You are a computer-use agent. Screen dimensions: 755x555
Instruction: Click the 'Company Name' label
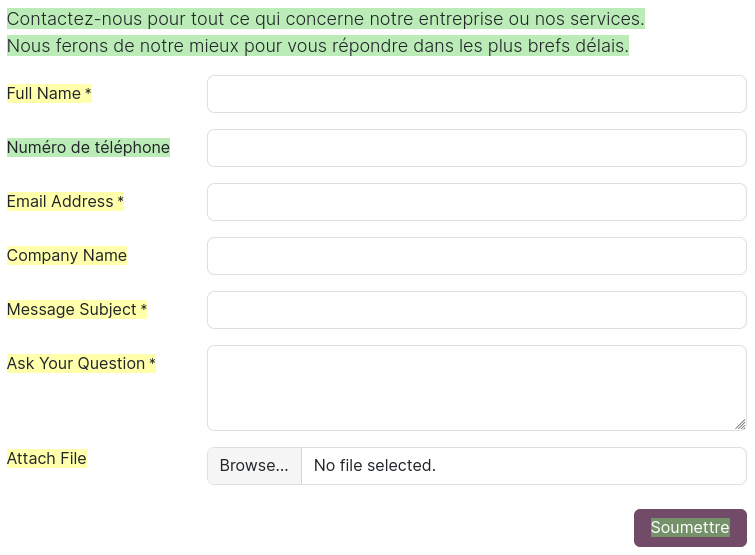[67, 256]
